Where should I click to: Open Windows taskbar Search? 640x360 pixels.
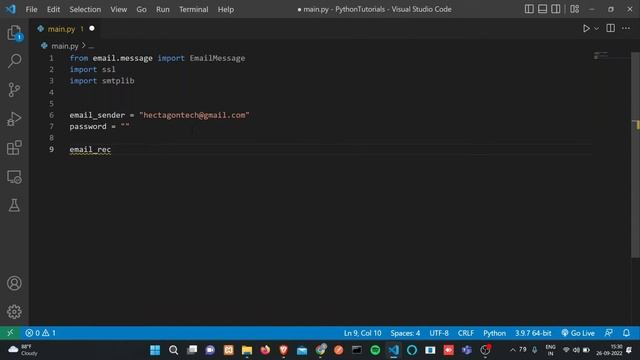click(173, 350)
